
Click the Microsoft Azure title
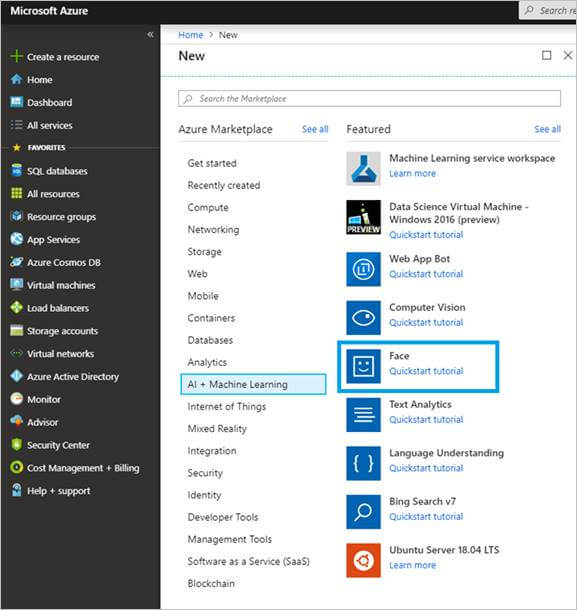tap(49, 11)
